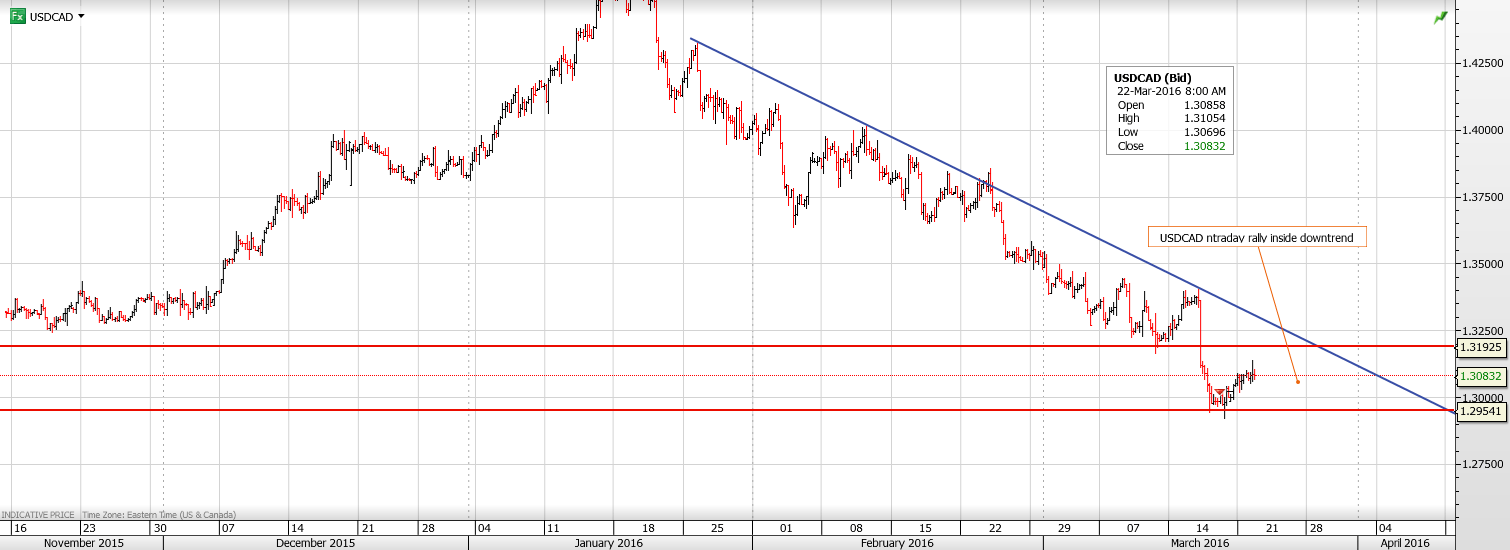Click the Close value in the data box
This screenshot has width=1510, height=550.
point(1206,146)
